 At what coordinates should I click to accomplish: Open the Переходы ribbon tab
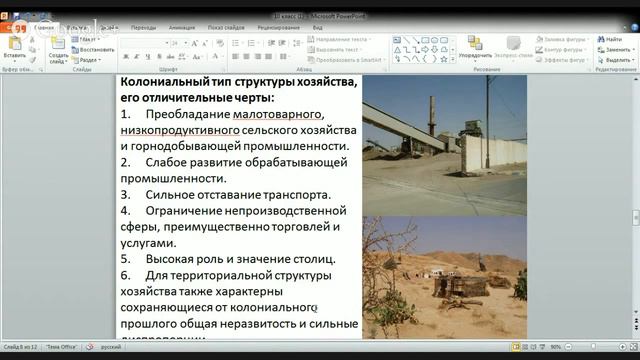pos(143,28)
